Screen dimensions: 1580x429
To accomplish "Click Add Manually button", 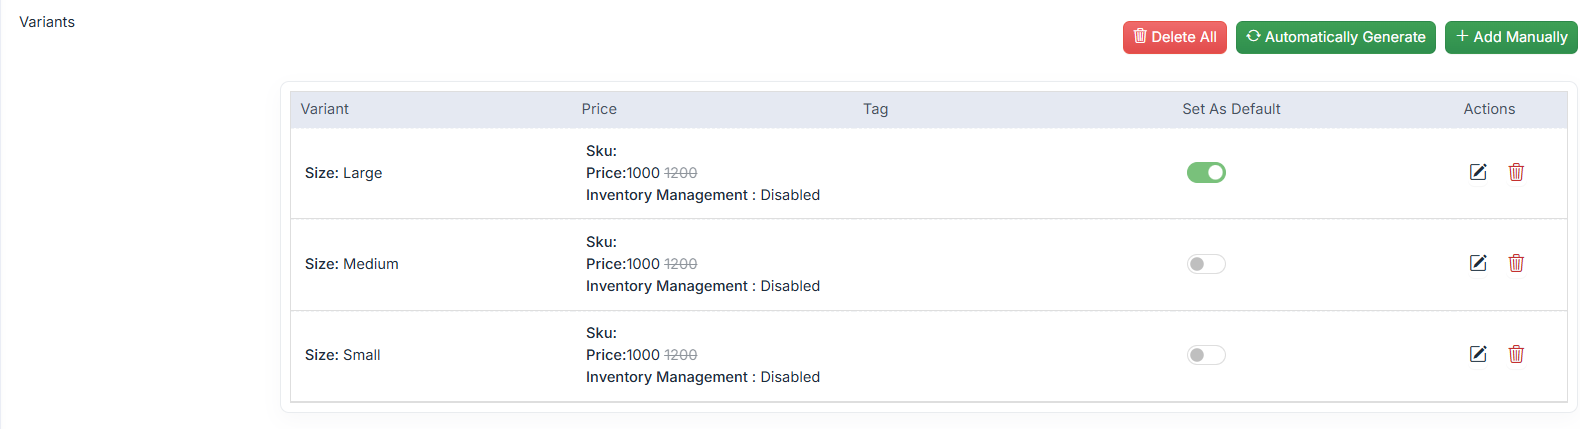I will pos(1510,37).
